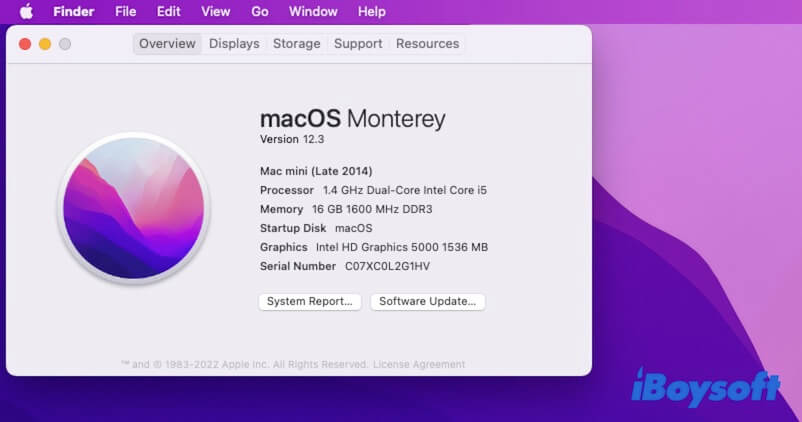
Task: Open the File menu
Action: click(x=125, y=11)
